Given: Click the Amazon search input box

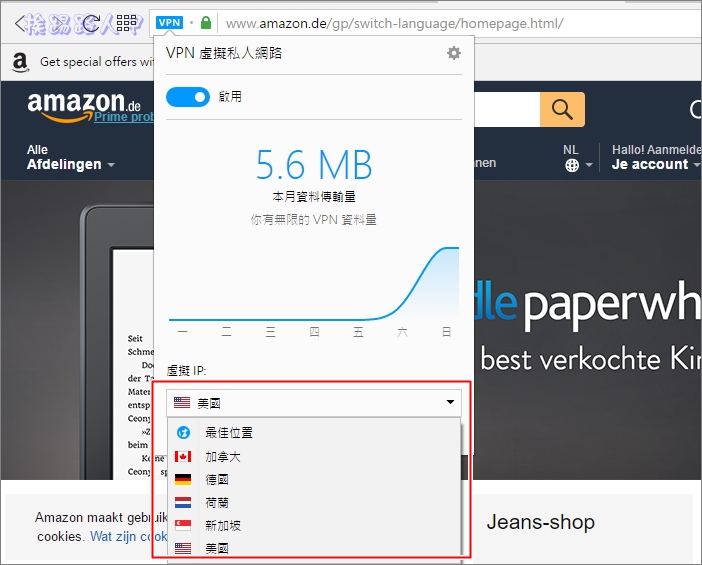Looking at the screenshot, I should point(507,109).
